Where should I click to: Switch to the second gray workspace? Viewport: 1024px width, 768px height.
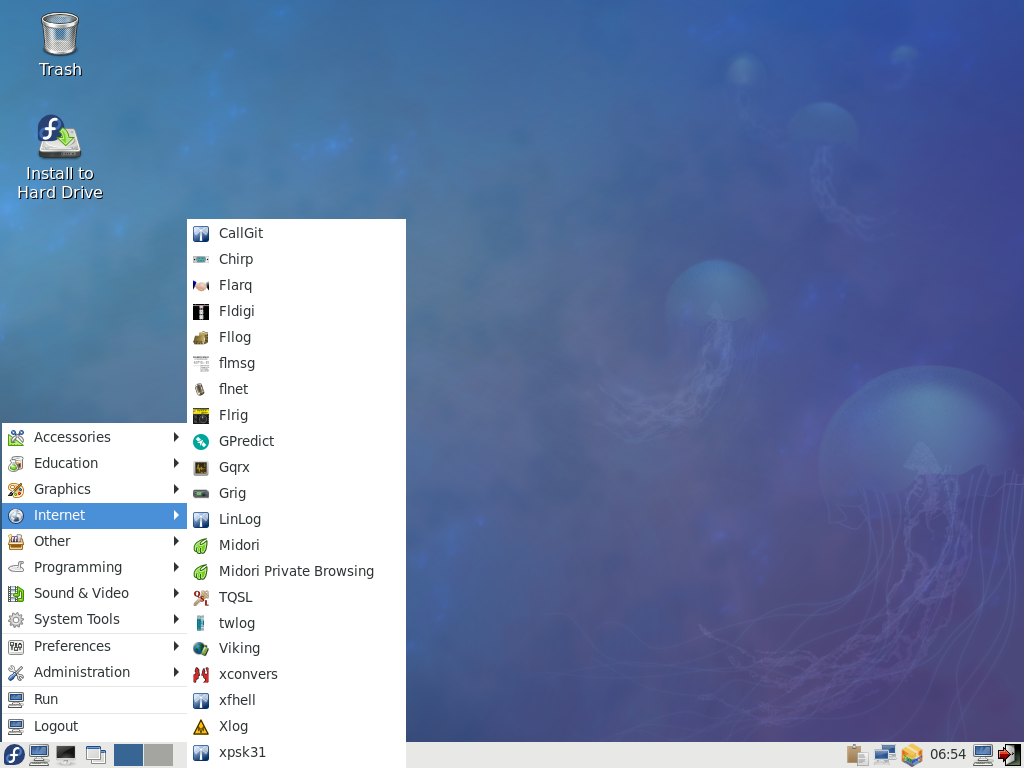158,755
